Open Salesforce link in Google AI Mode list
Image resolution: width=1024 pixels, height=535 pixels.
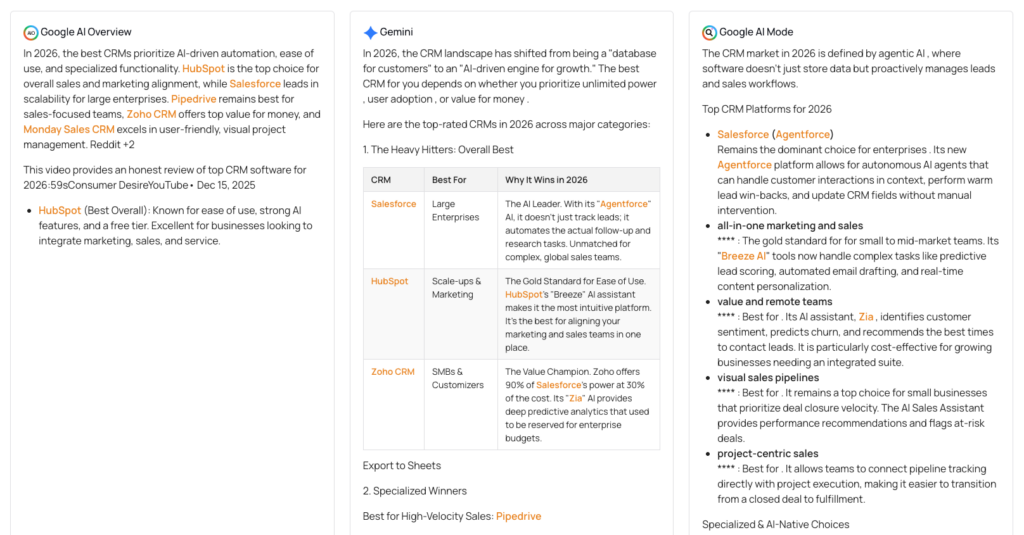coord(741,134)
